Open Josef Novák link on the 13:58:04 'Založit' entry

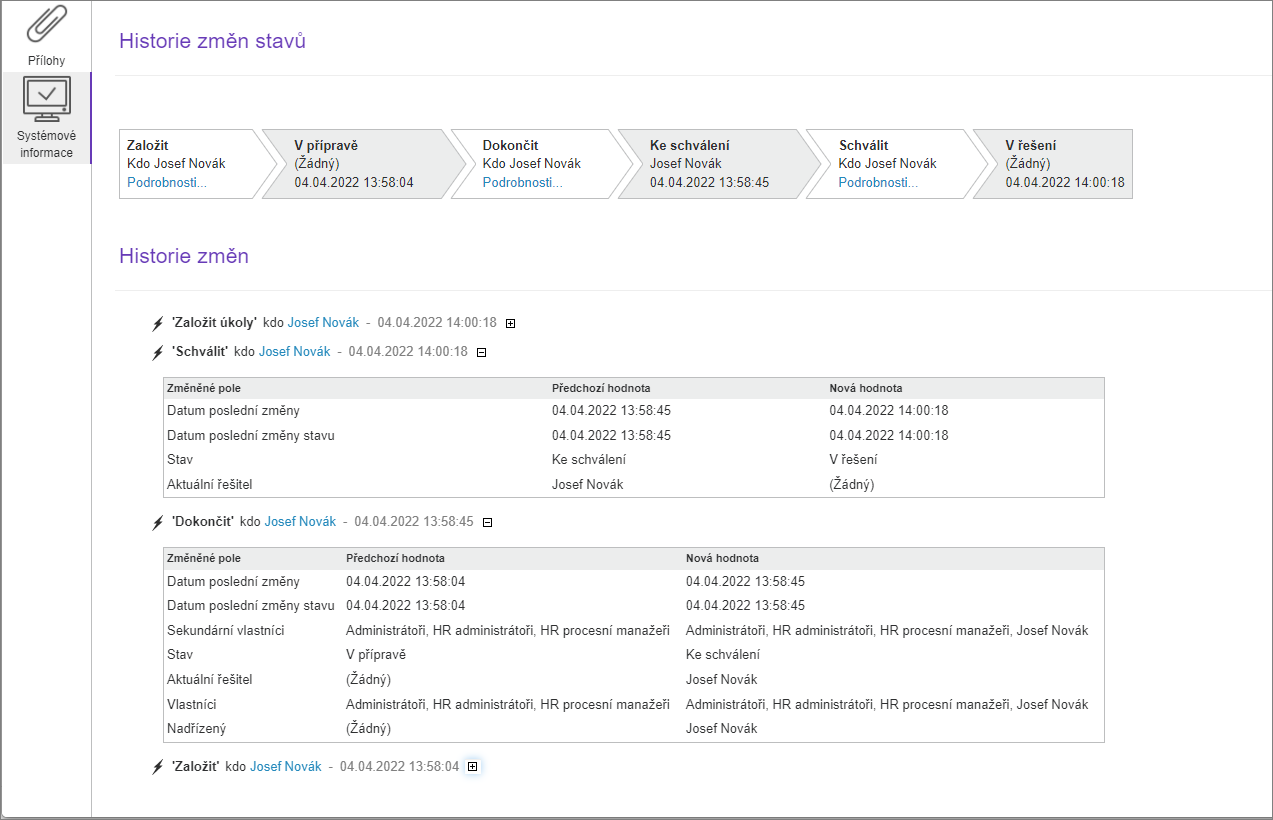click(286, 767)
